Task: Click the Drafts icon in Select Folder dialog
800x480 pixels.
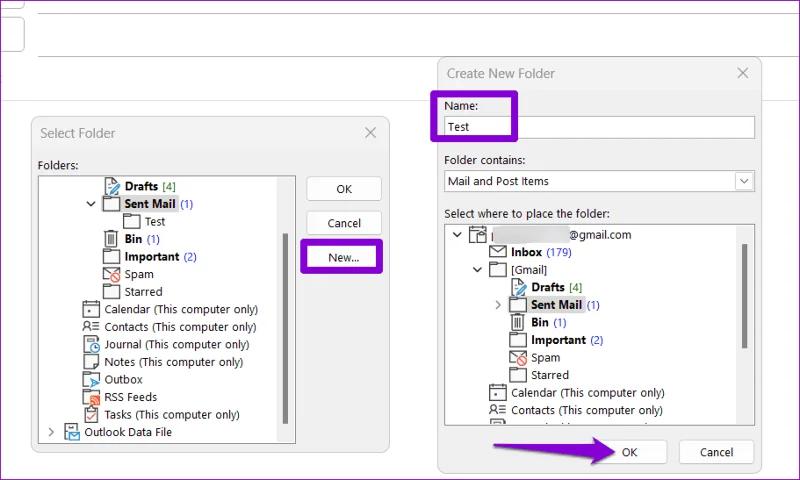Action: pyautogui.click(x=112, y=186)
